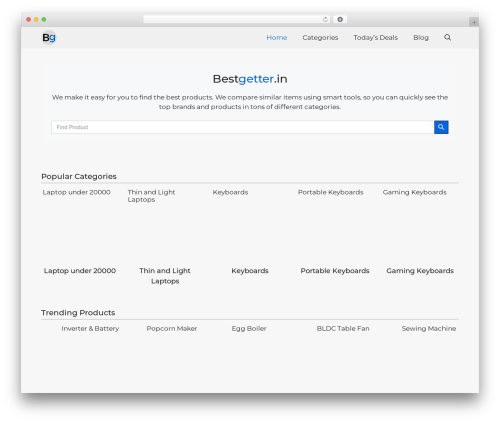Close window with red traffic light

point(29,19)
